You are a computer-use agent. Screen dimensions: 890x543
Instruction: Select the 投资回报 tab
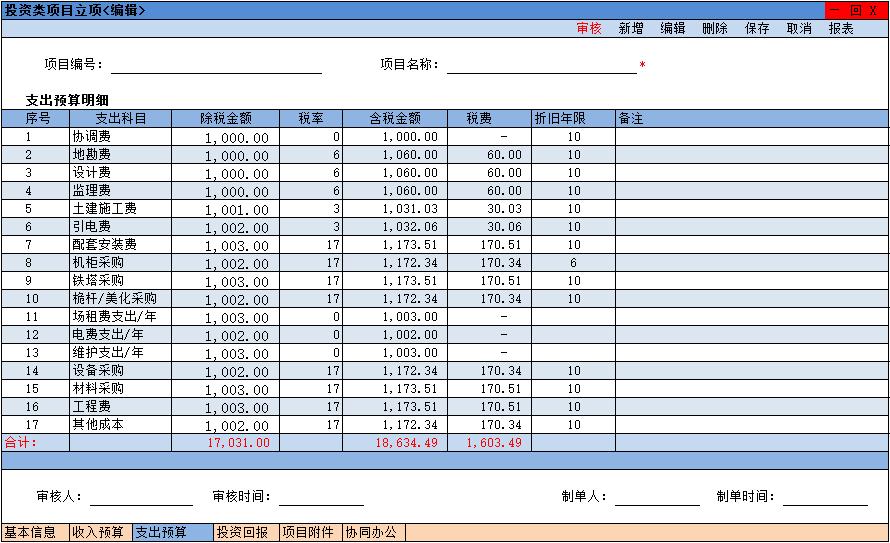pos(243,532)
